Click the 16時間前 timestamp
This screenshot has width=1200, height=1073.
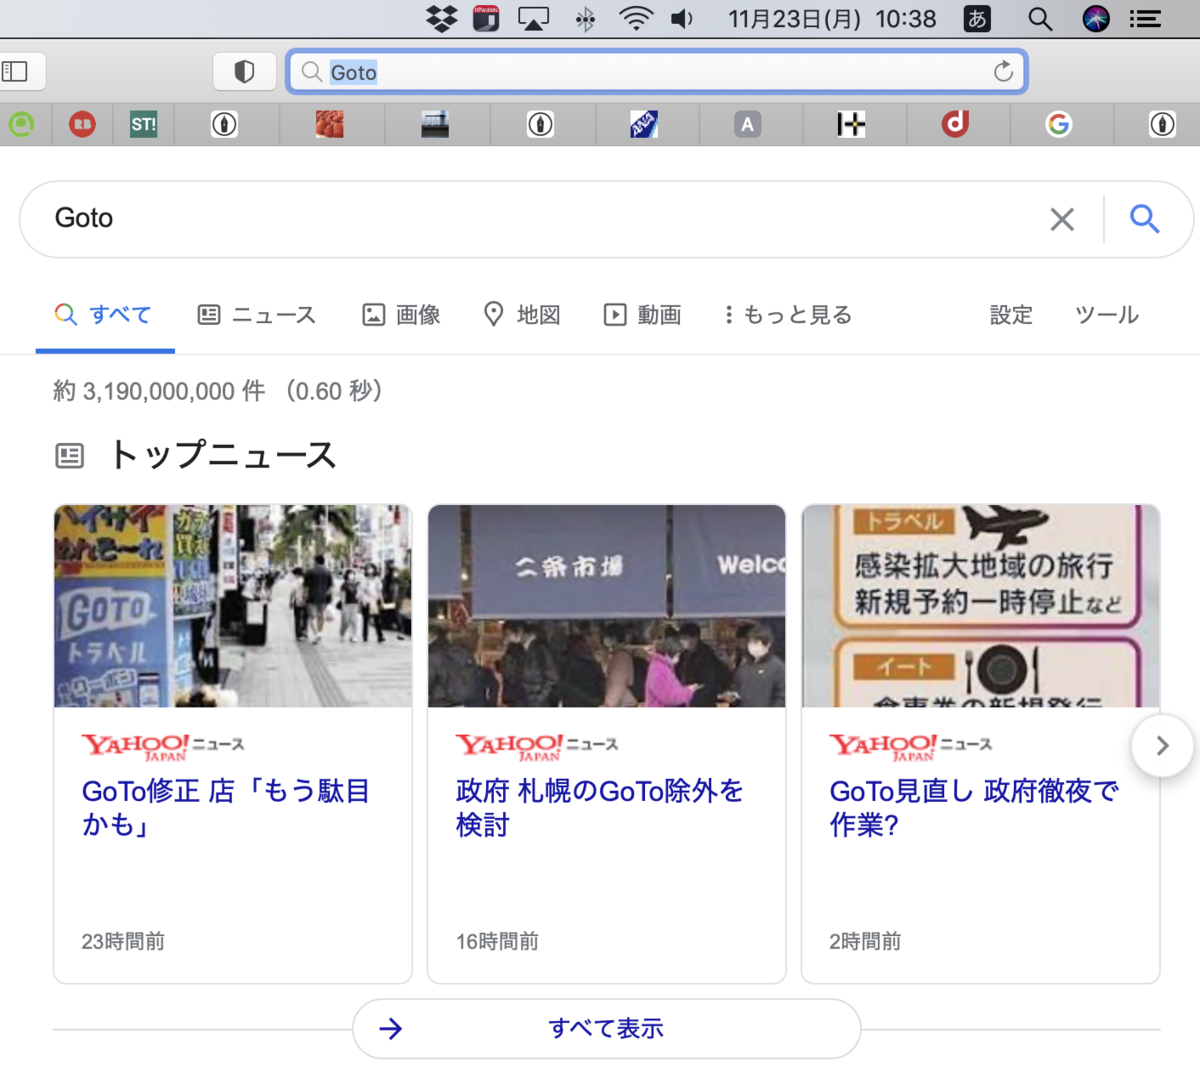coord(497,941)
